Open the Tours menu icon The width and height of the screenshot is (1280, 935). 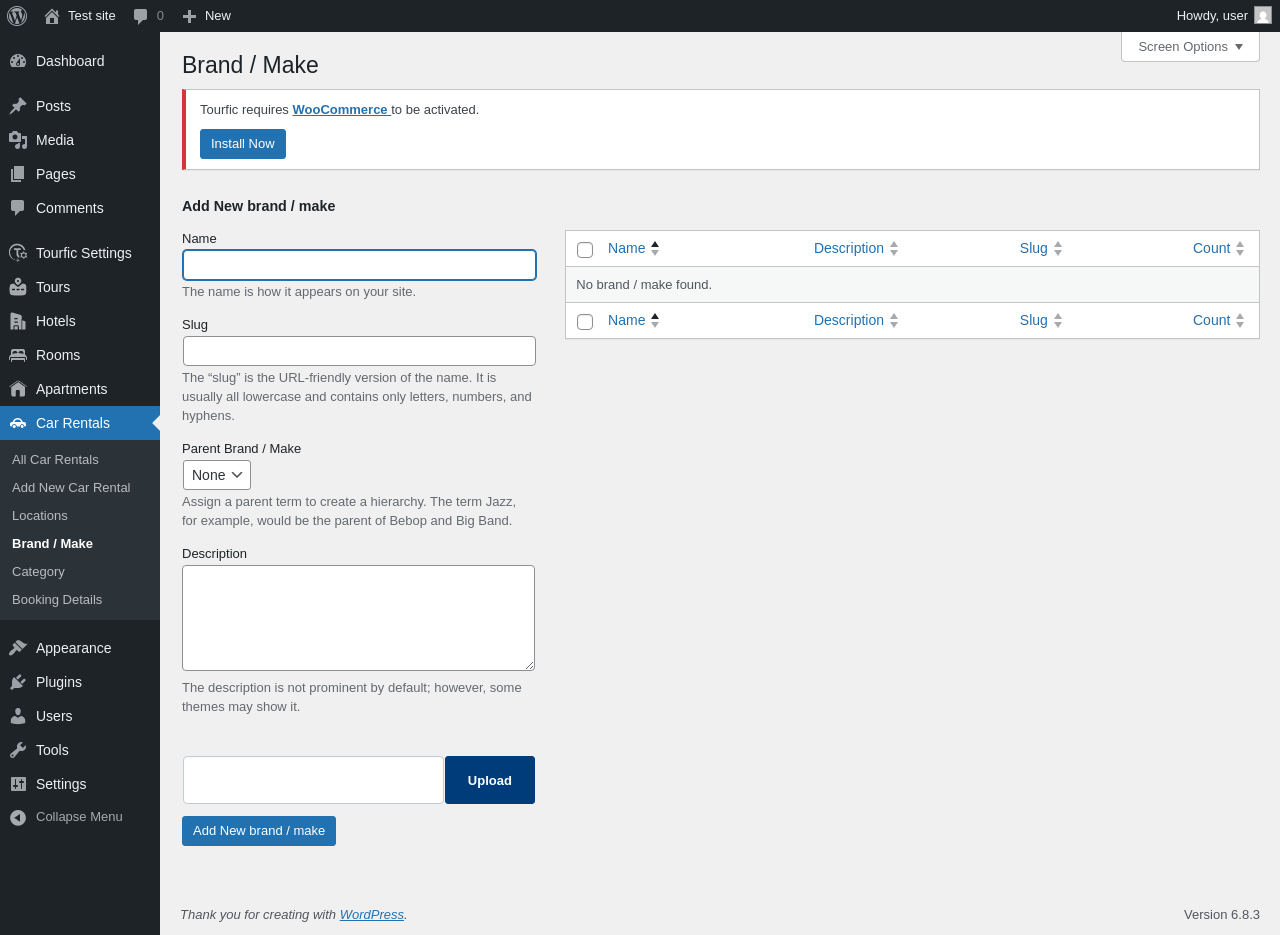coord(18,287)
